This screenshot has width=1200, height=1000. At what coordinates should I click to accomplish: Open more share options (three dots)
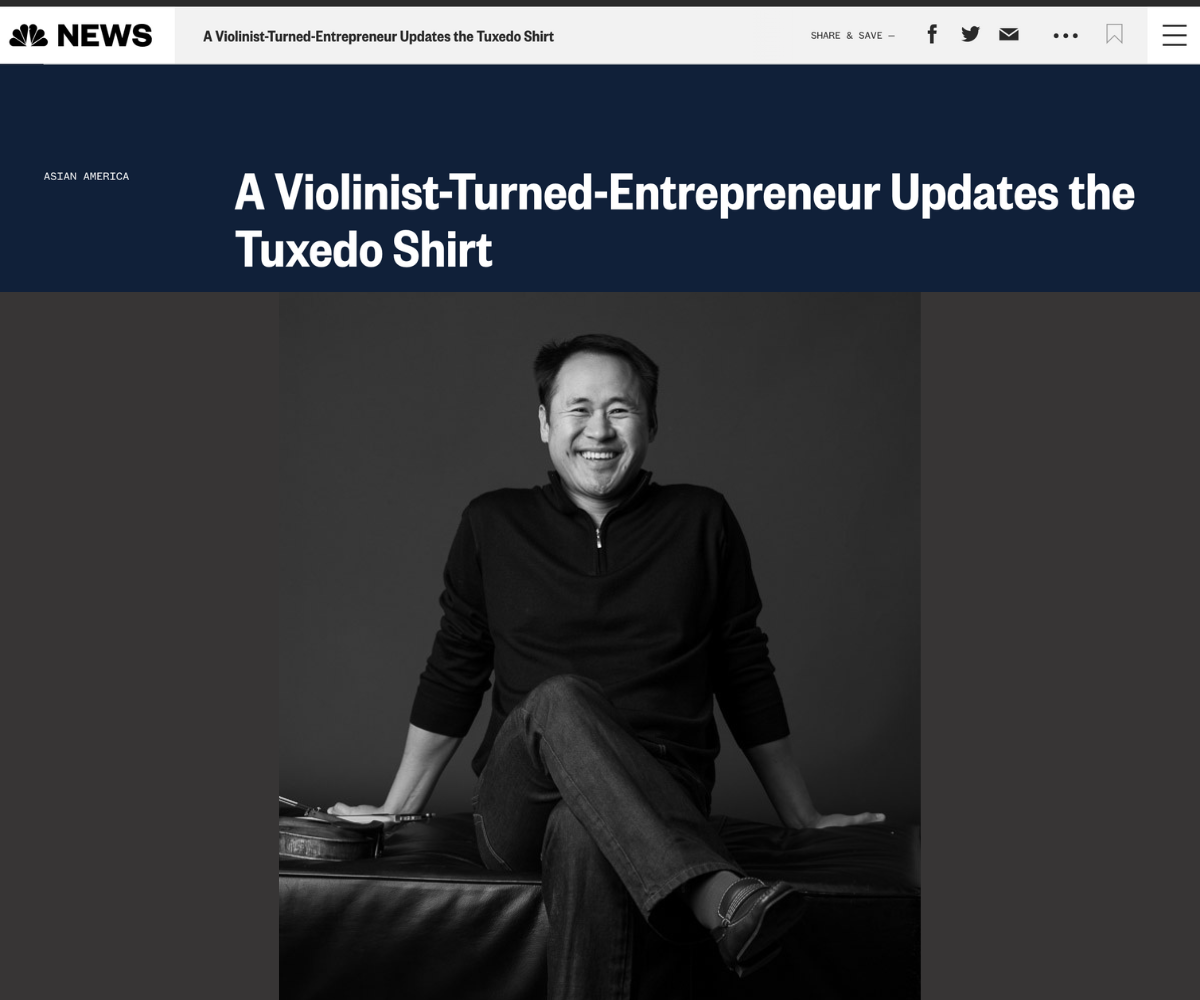(1065, 36)
